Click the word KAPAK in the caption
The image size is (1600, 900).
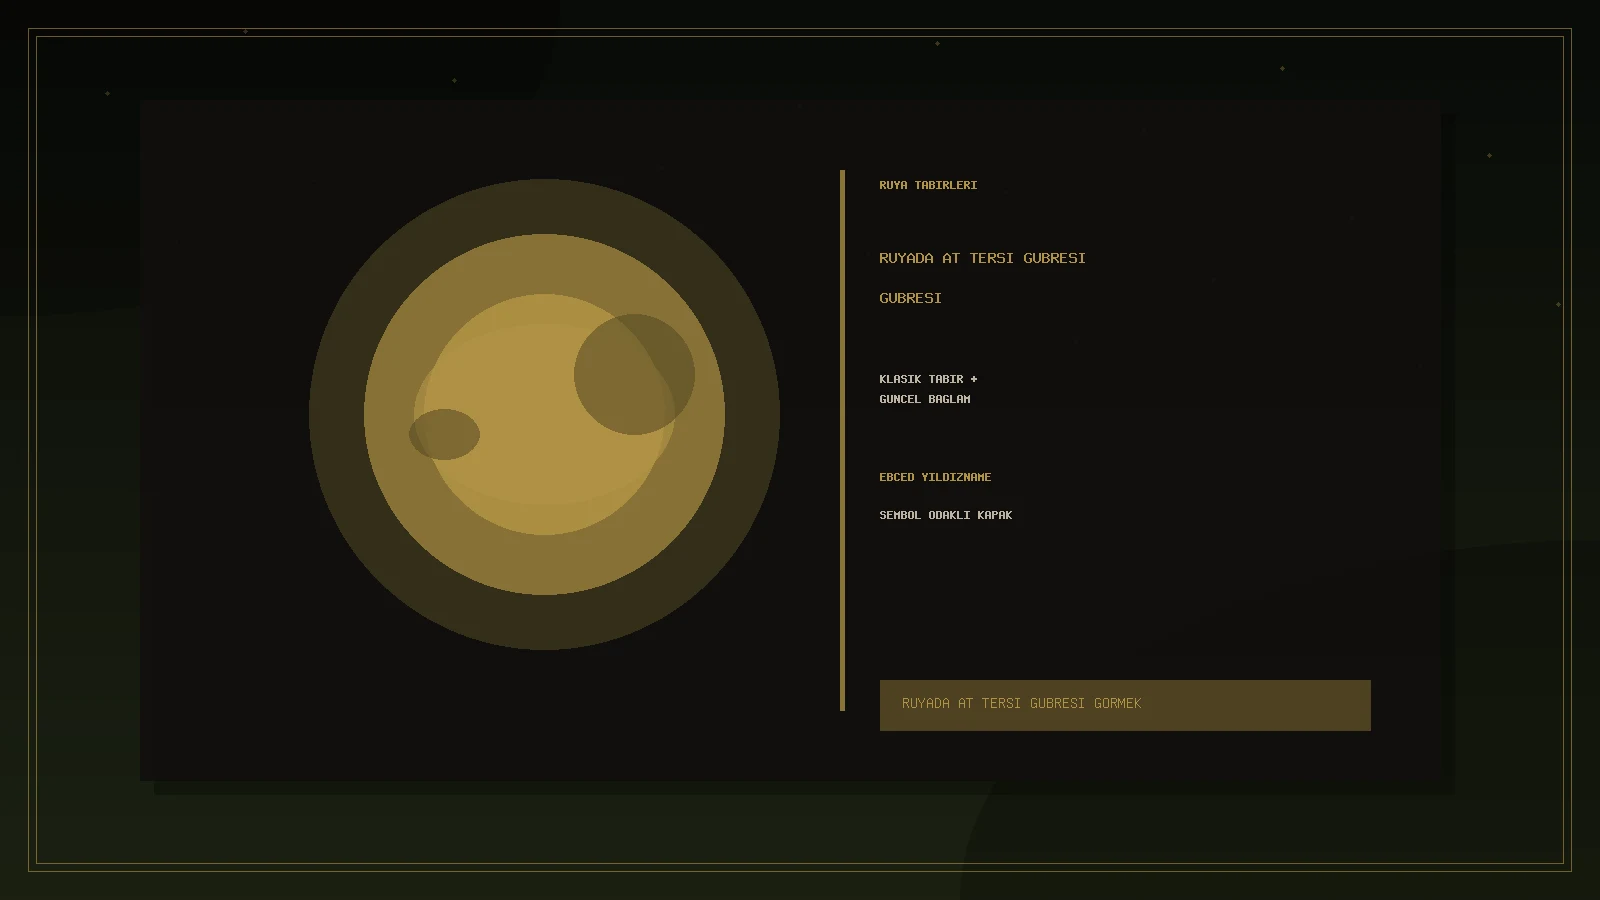tap(995, 515)
